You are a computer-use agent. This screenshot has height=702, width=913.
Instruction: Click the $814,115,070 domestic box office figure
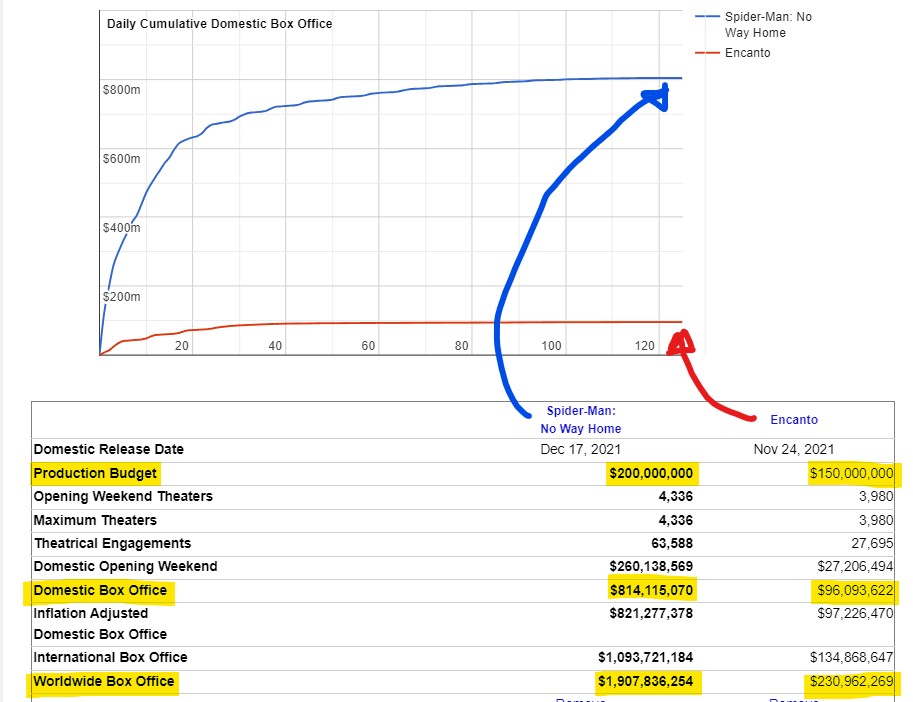(x=650, y=591)
